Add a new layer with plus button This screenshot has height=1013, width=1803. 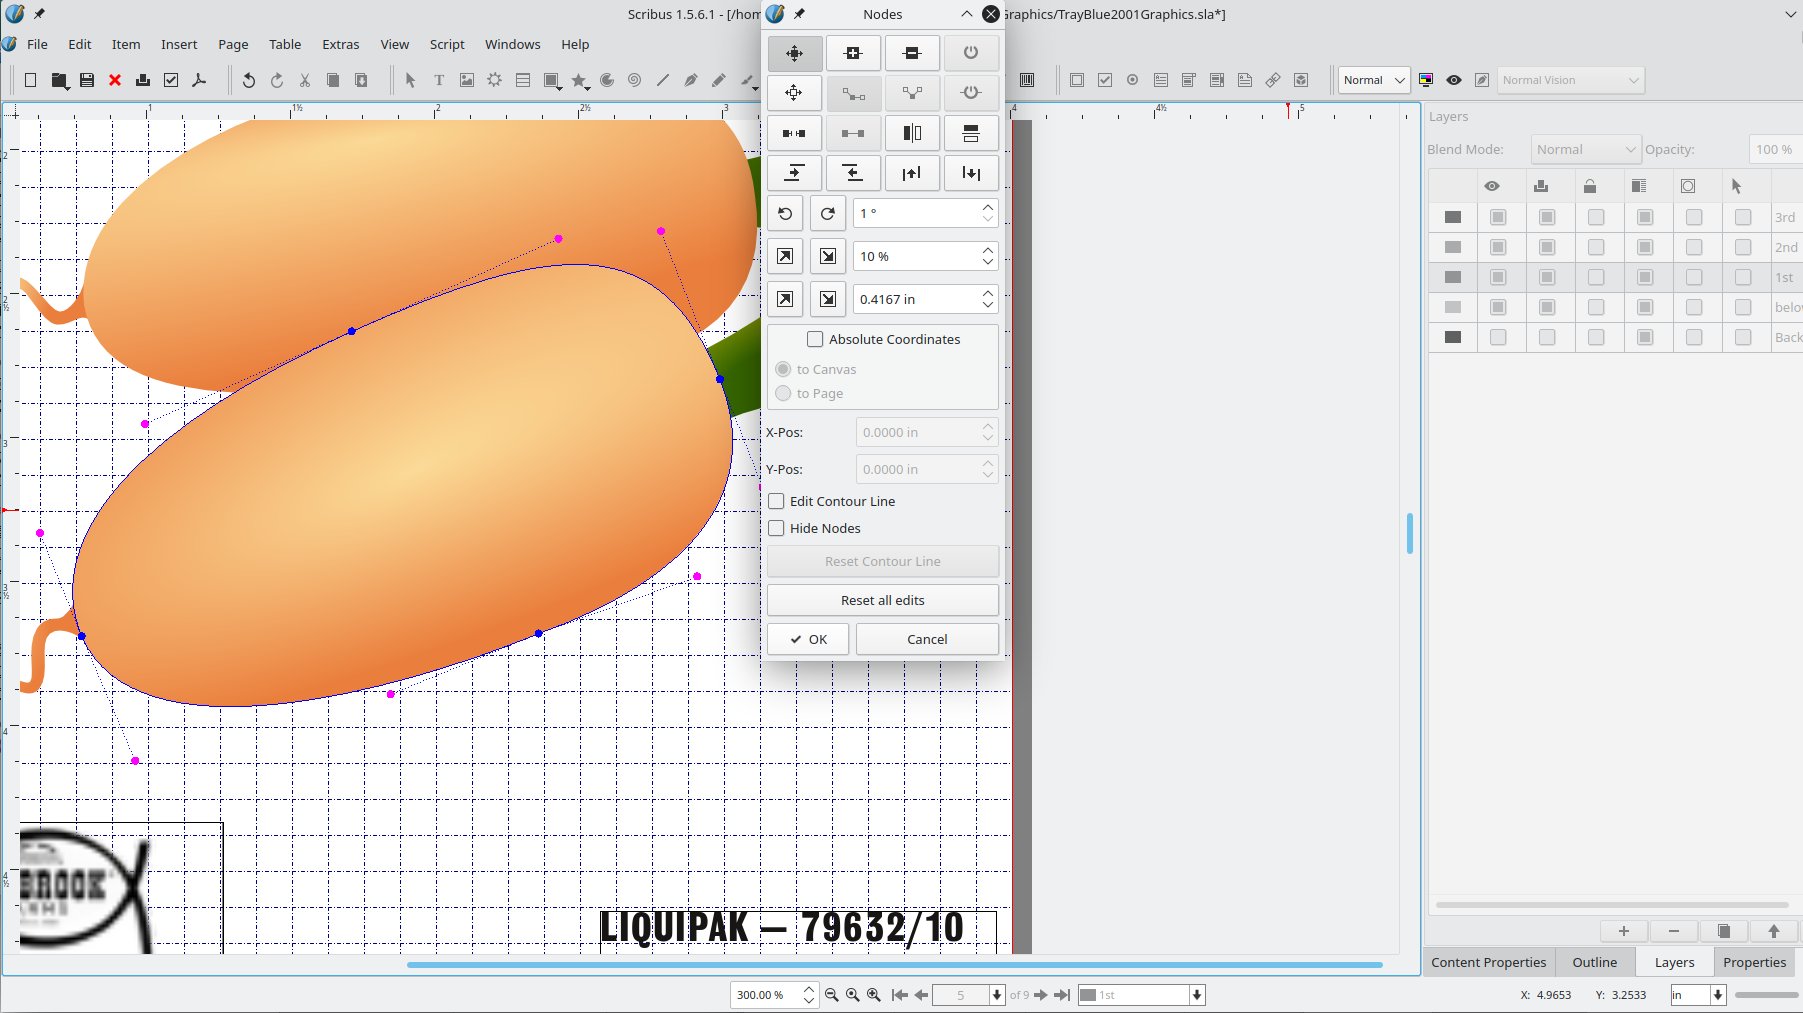click(1624, 931)
